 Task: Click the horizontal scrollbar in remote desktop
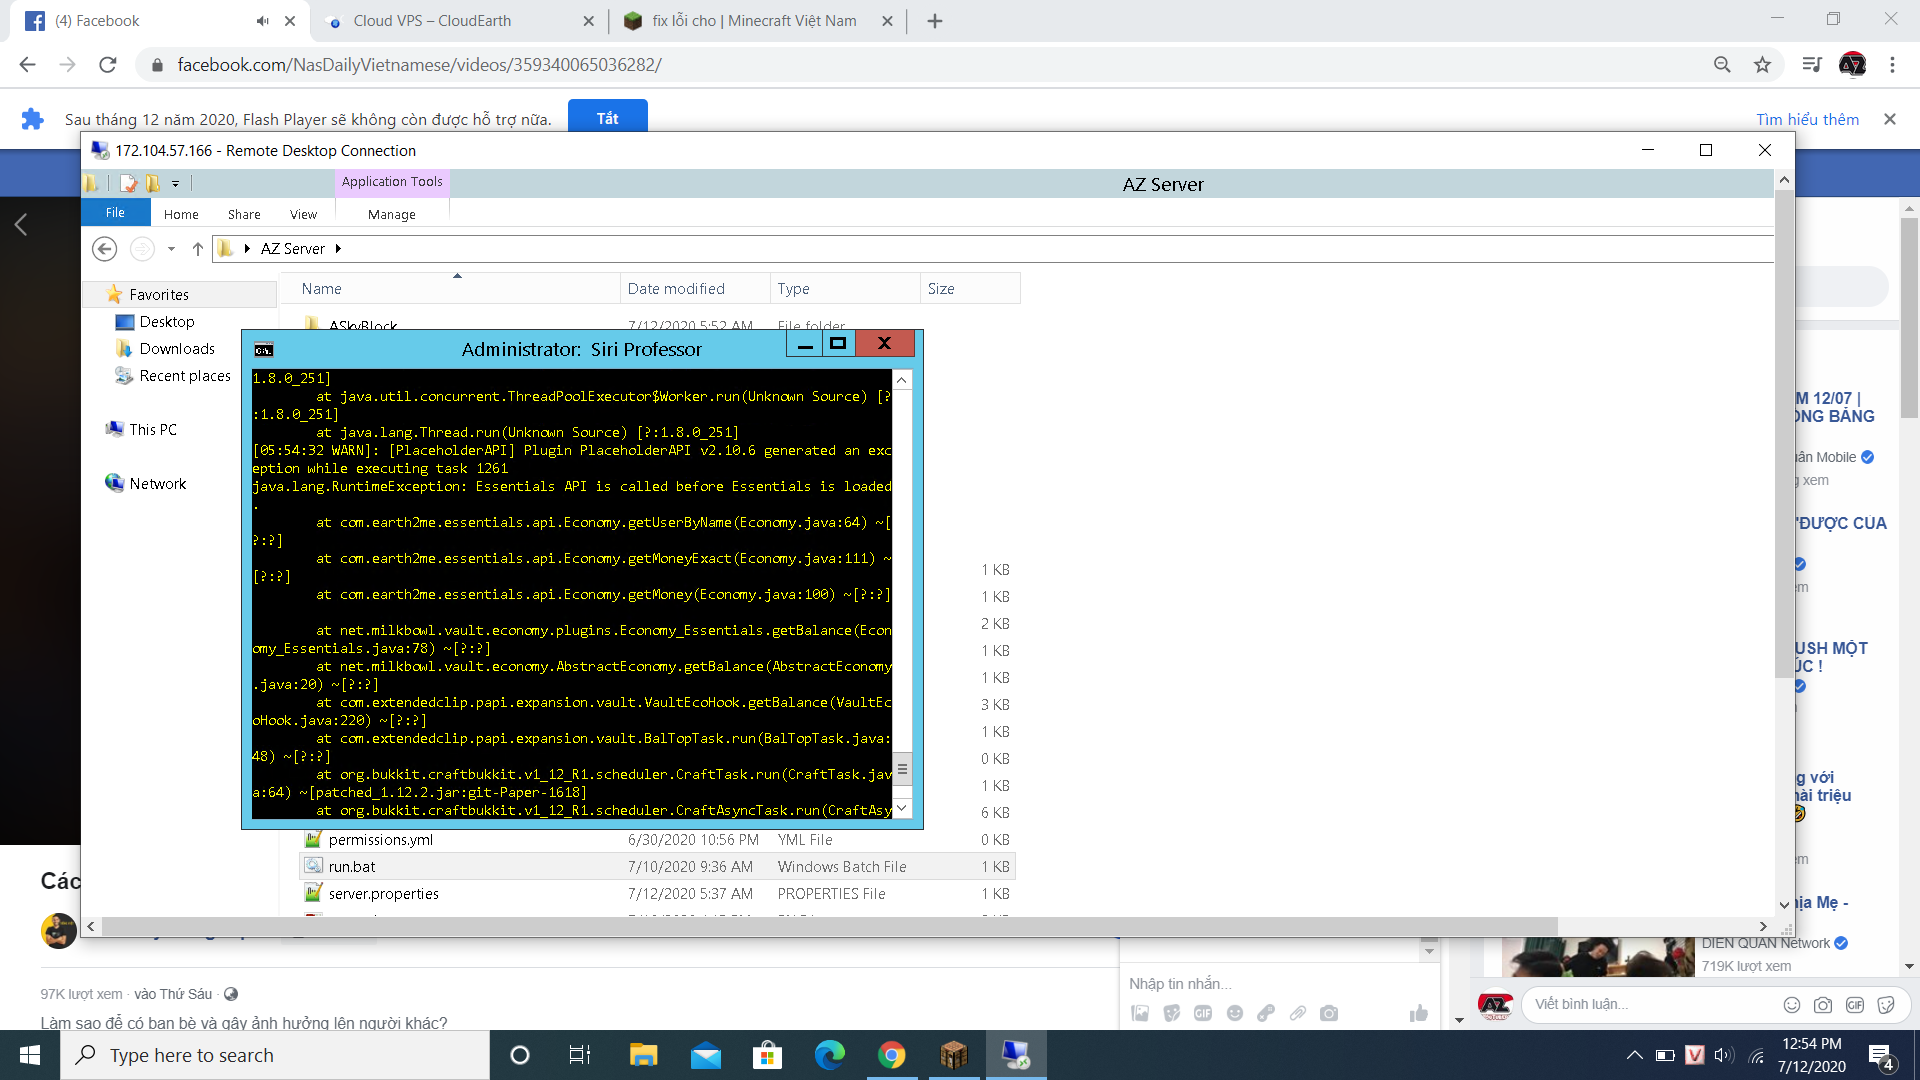pyautogui.click(x=828, y=927)
